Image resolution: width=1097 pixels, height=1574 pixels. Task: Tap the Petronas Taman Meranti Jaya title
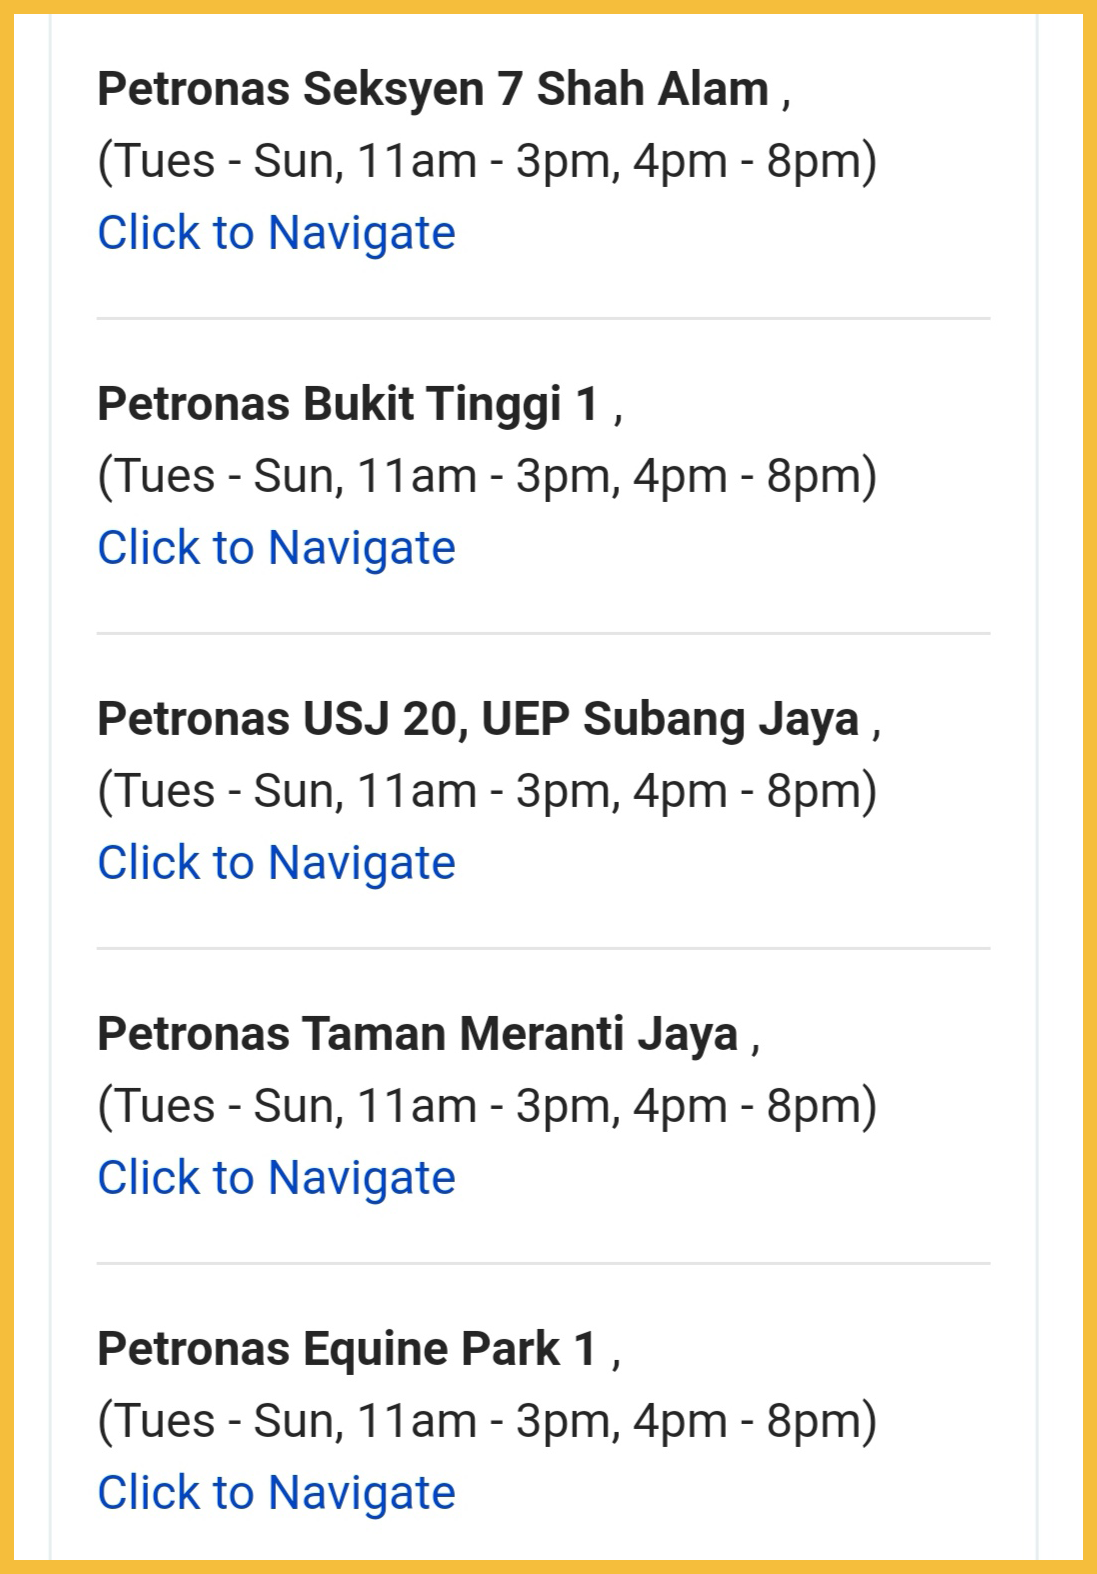[417, 1034]
